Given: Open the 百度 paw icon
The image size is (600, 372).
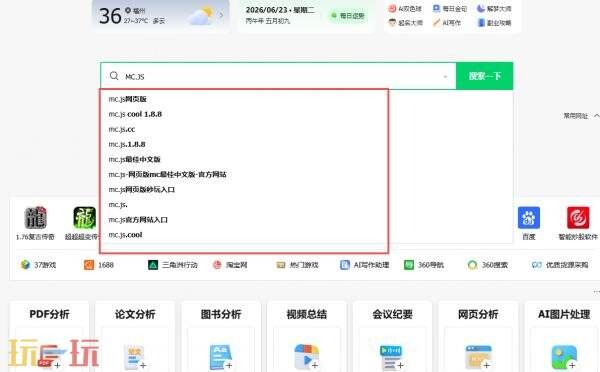Looking at the screenshot, I should pyautogui.click(x=529, y=217).
